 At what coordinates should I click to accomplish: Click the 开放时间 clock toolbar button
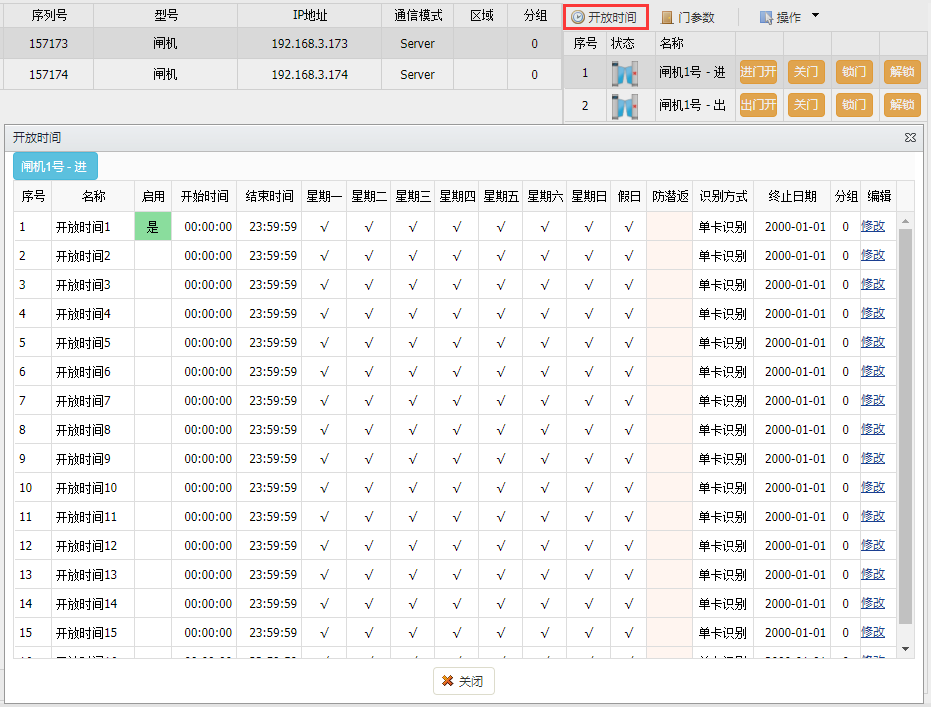605,17
